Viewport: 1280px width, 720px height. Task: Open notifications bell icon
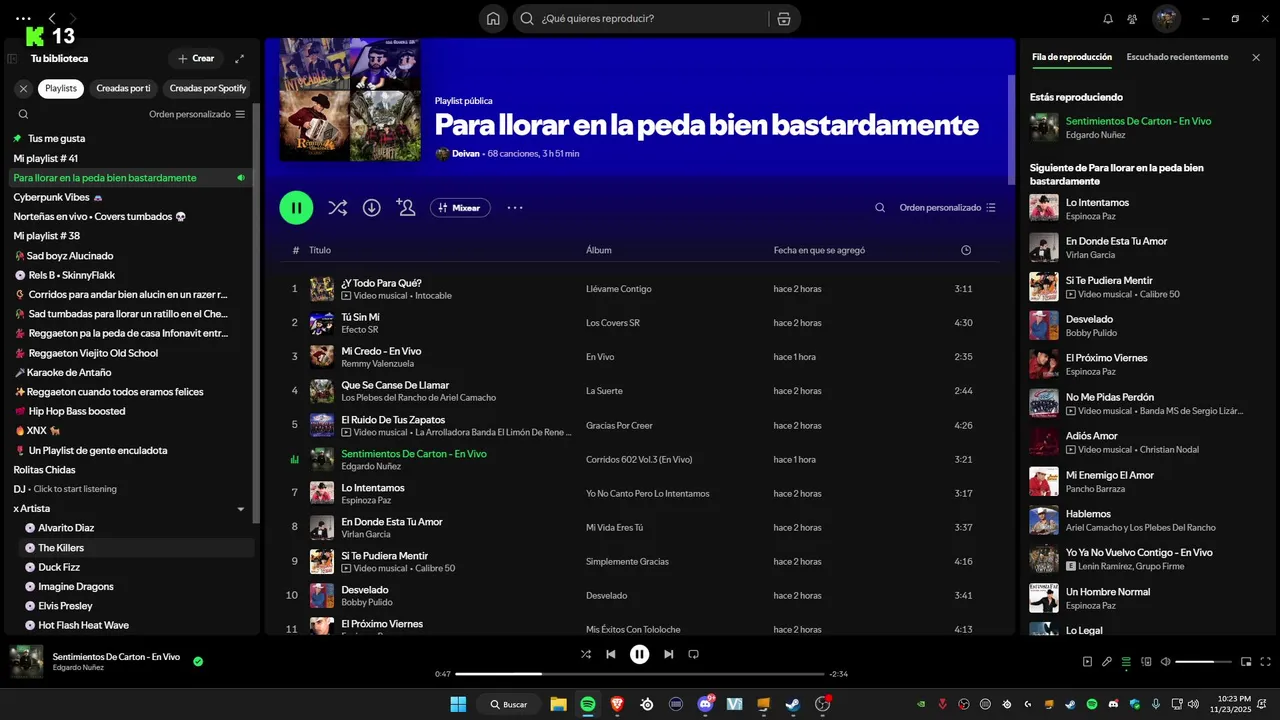(x=1108, y=18)
